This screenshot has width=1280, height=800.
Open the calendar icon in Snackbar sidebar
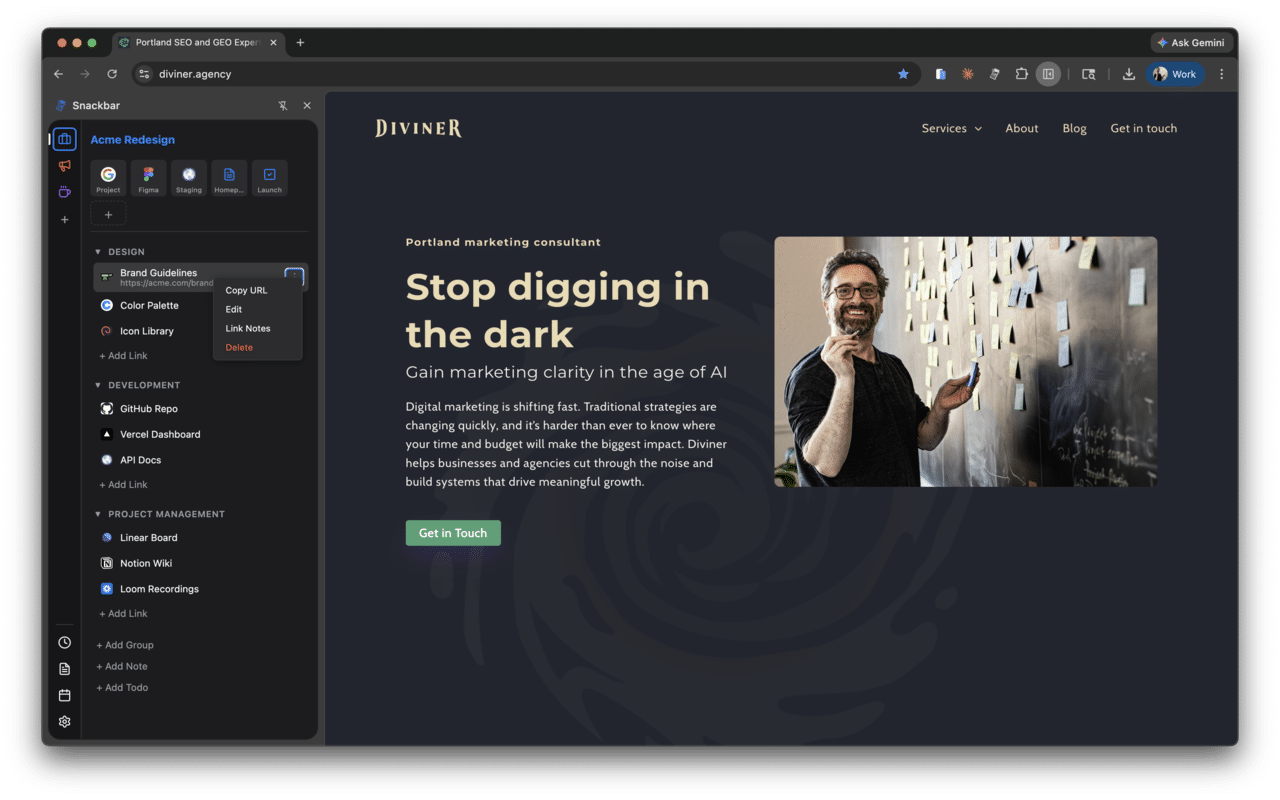tap(64, 694)
